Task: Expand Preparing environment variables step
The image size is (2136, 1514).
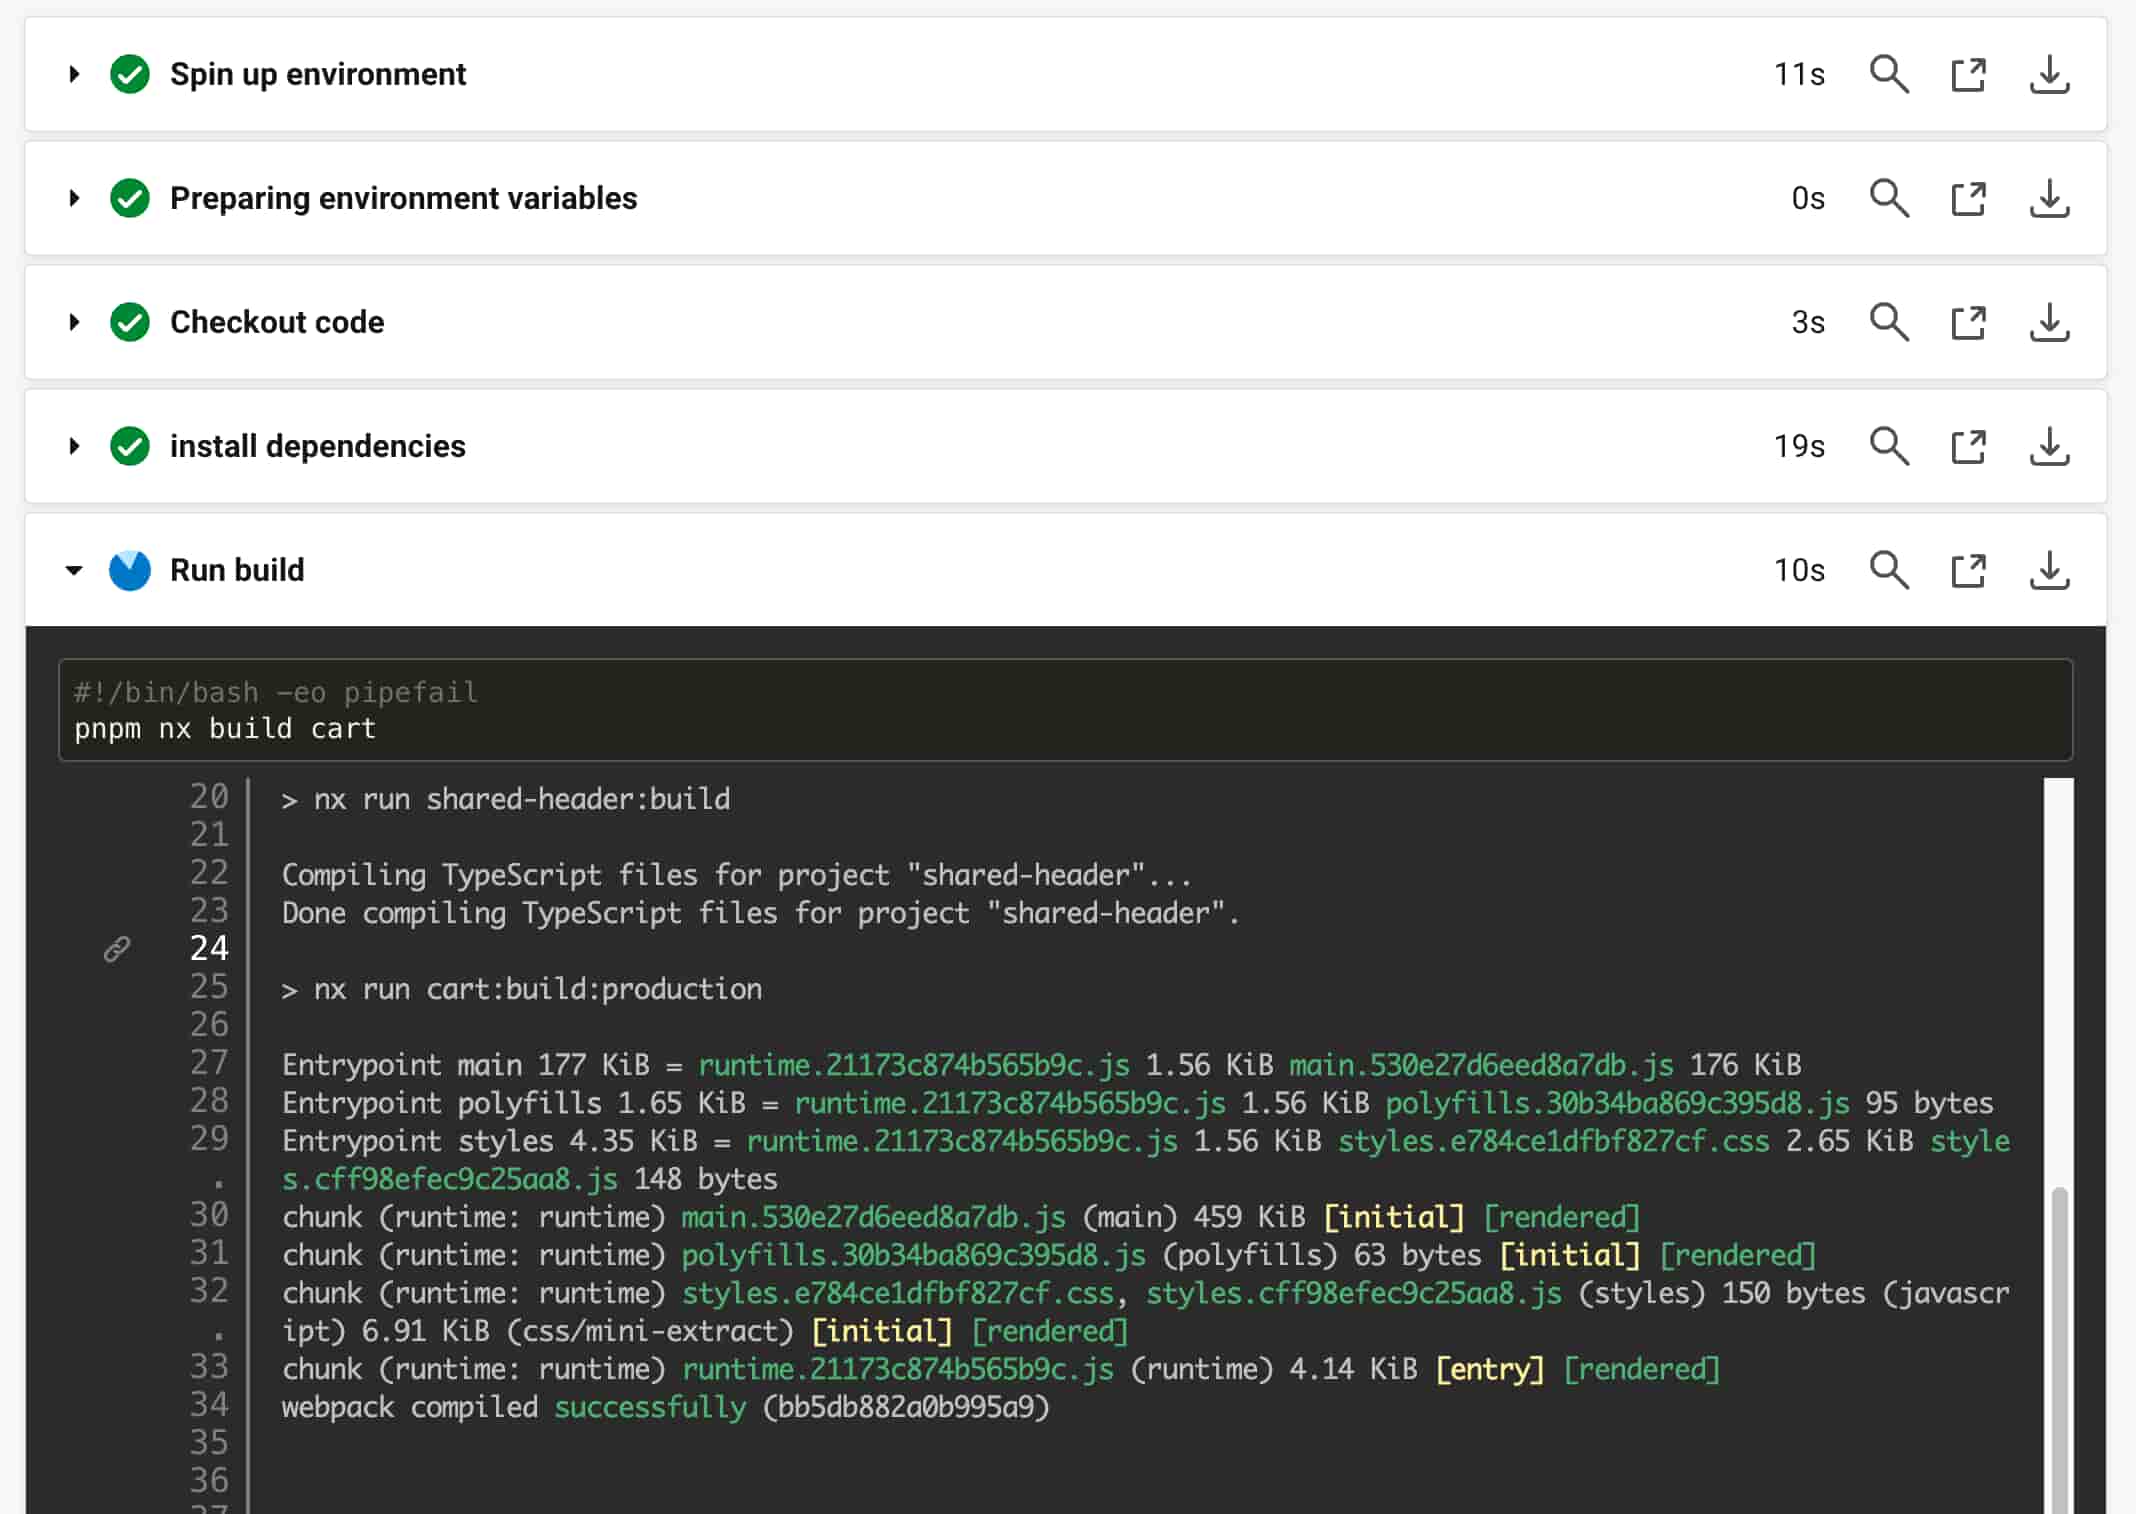Action: (x=74, y=198)
